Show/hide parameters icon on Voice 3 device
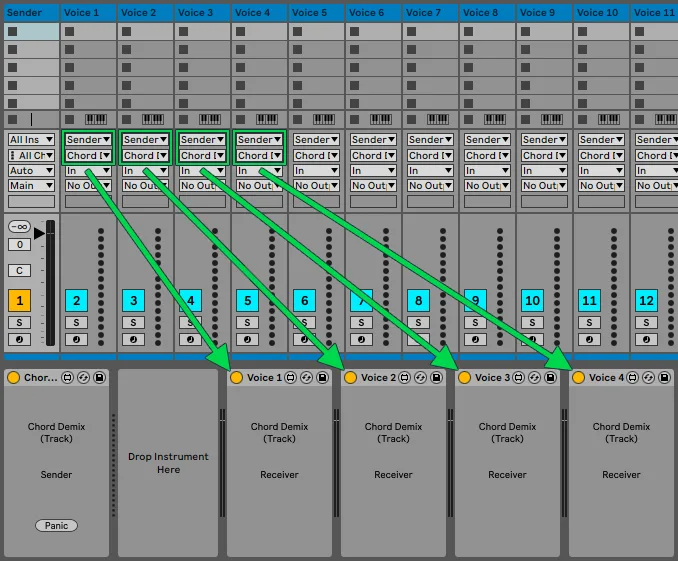 click(x=518, y=378)
